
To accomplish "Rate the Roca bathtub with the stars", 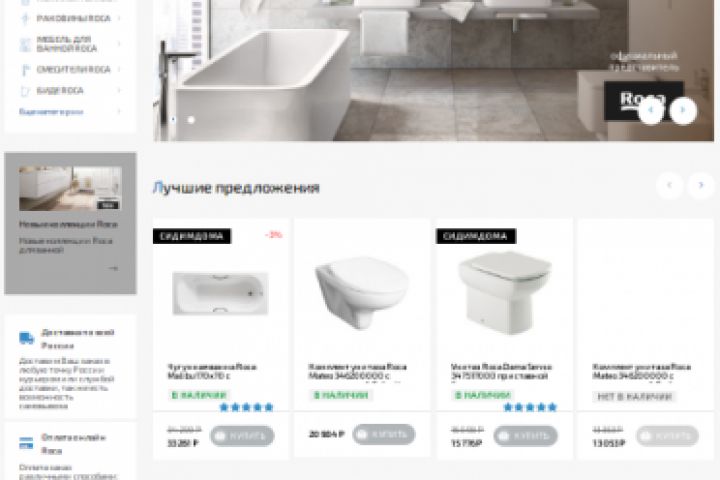I will [247, 407].
